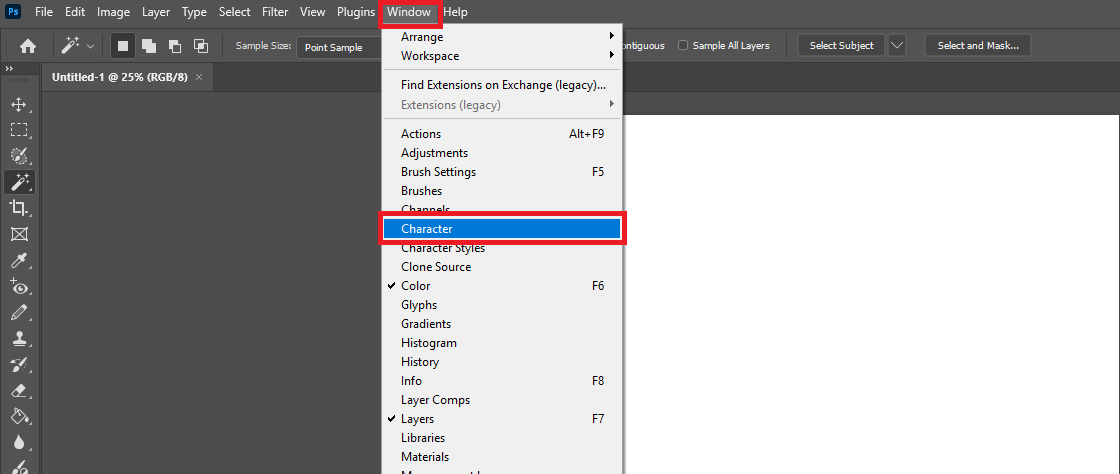Open Gradients panel from the menu
1120x474 pixels.
[426, 324]
